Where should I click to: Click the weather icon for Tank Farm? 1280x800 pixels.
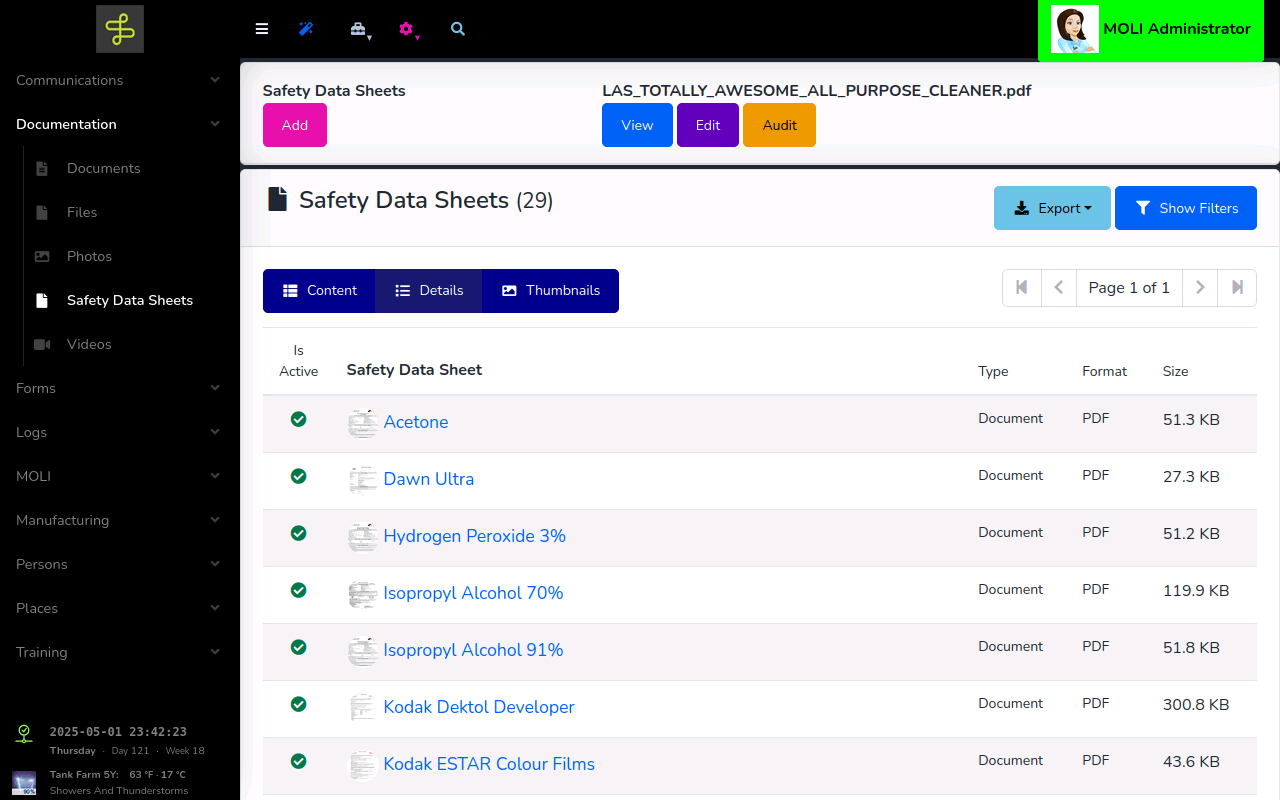click(24, 781)
